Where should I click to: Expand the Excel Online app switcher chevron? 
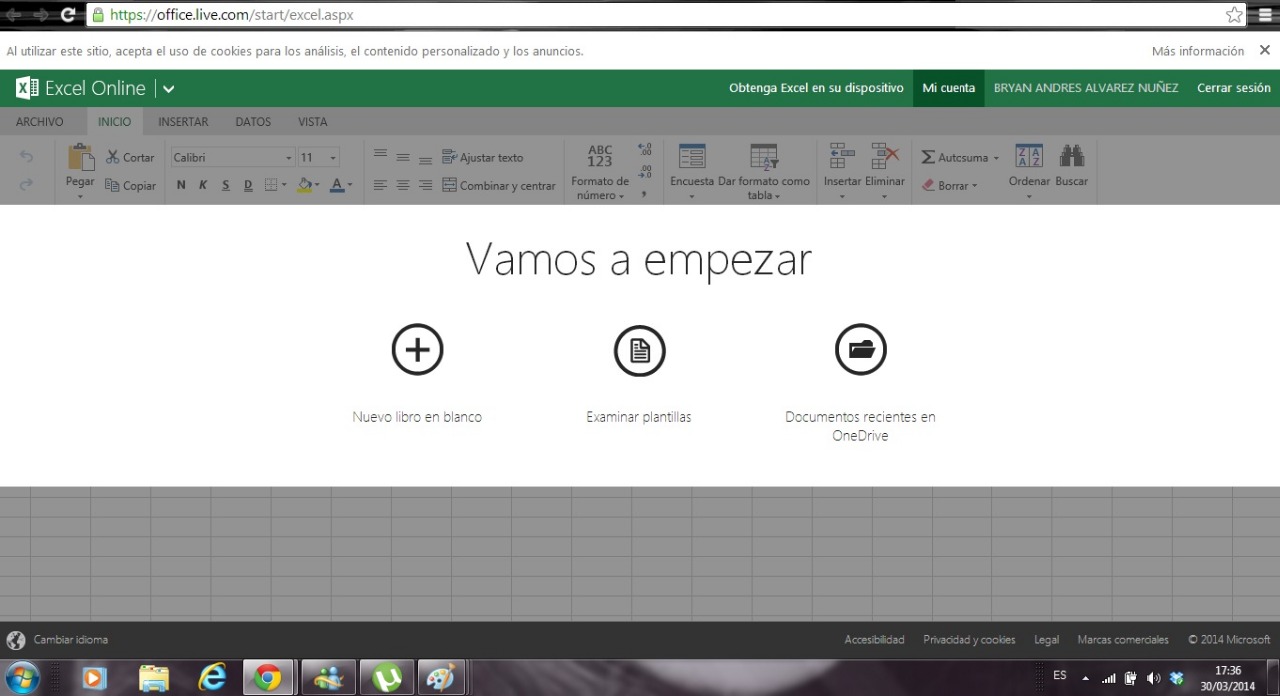169,89
